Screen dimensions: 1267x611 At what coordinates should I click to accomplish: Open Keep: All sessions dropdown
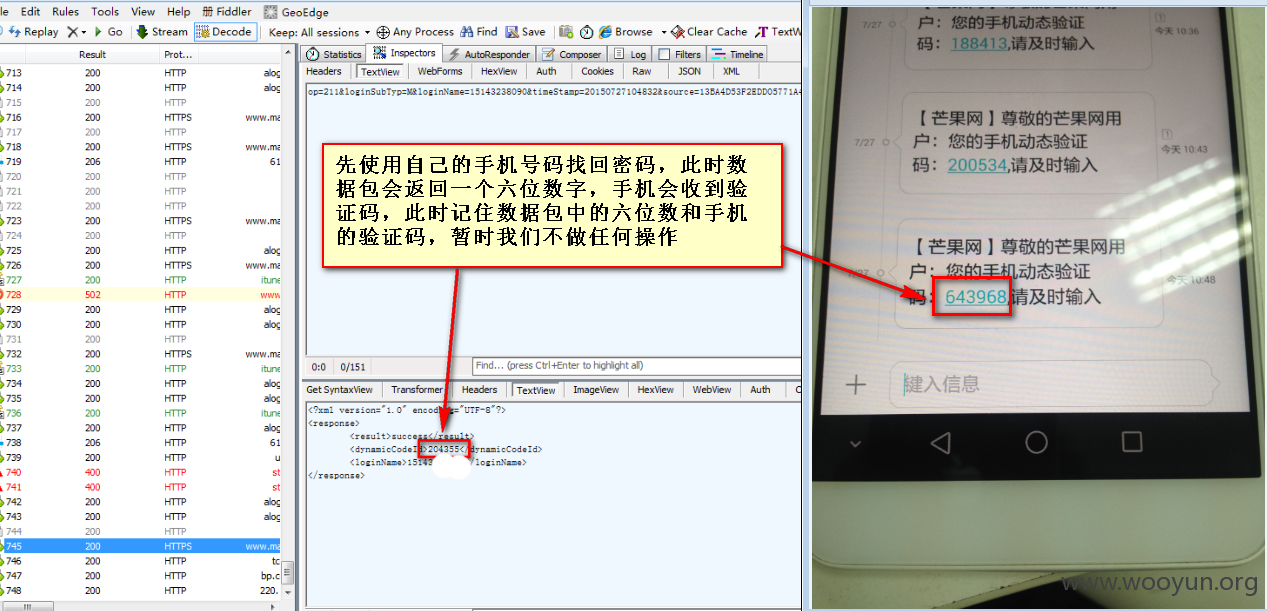click(320, 32)
